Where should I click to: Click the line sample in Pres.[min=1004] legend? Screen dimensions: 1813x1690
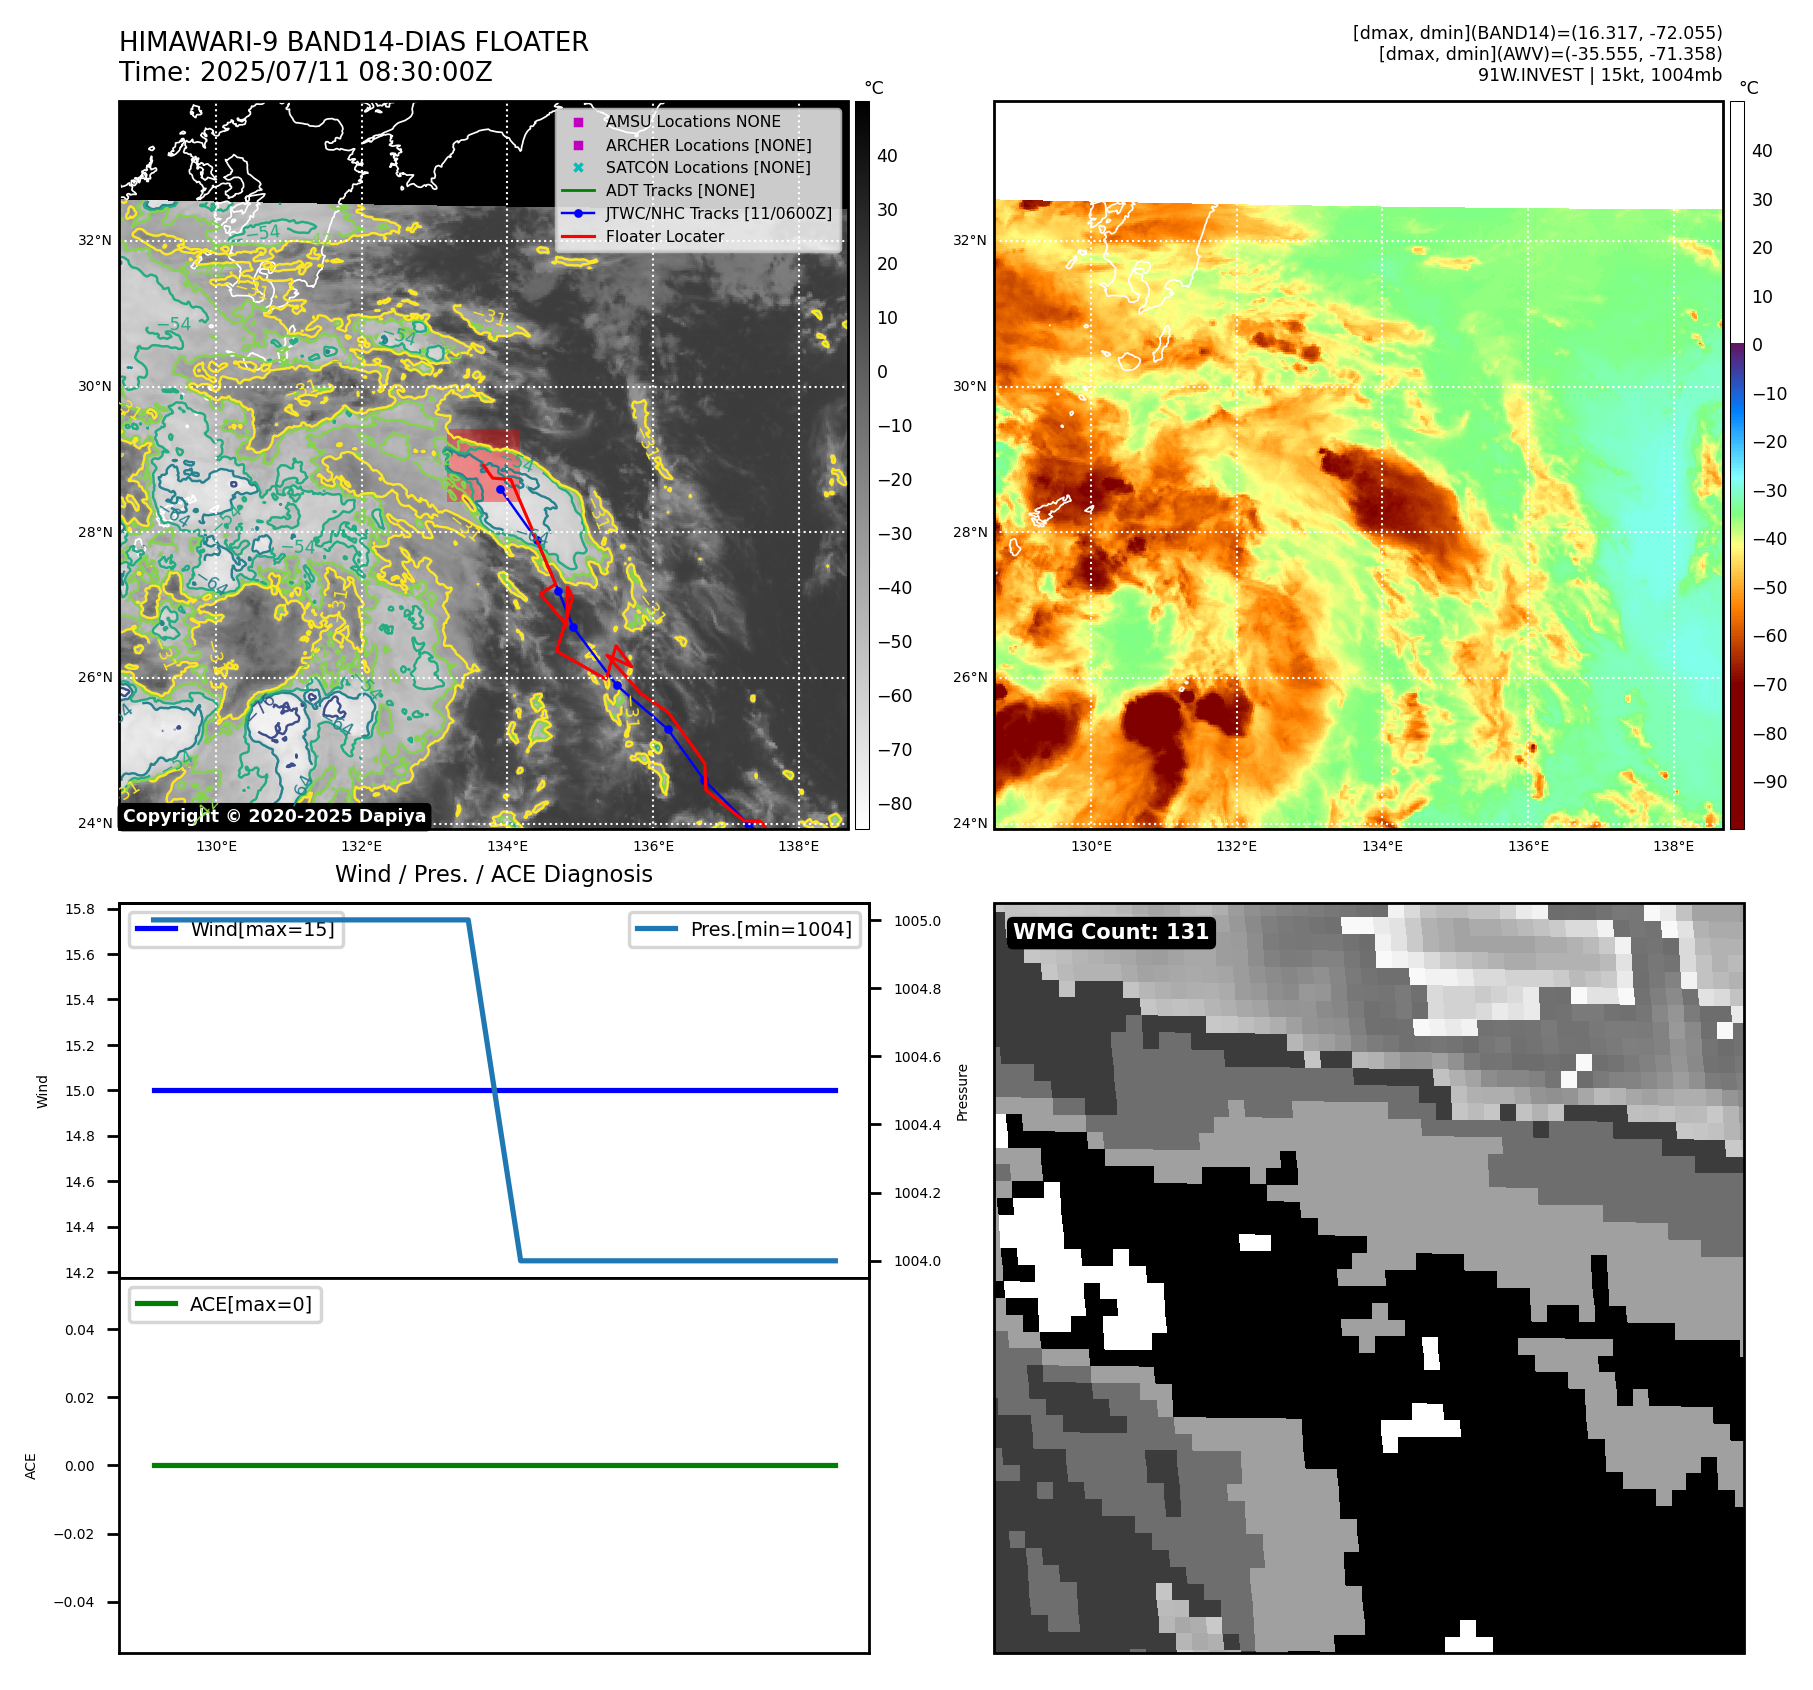tap(657, 929)
